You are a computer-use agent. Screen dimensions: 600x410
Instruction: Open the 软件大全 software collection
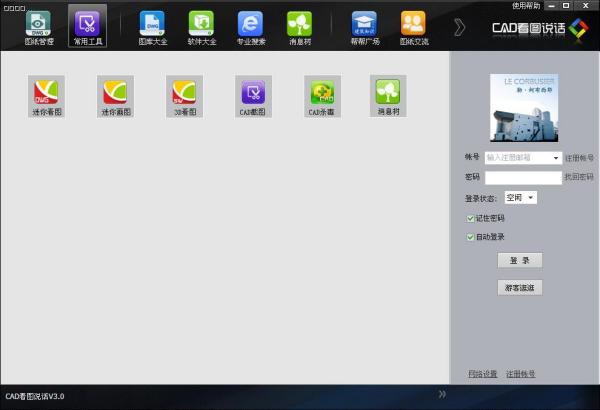[x=204, y=26]
